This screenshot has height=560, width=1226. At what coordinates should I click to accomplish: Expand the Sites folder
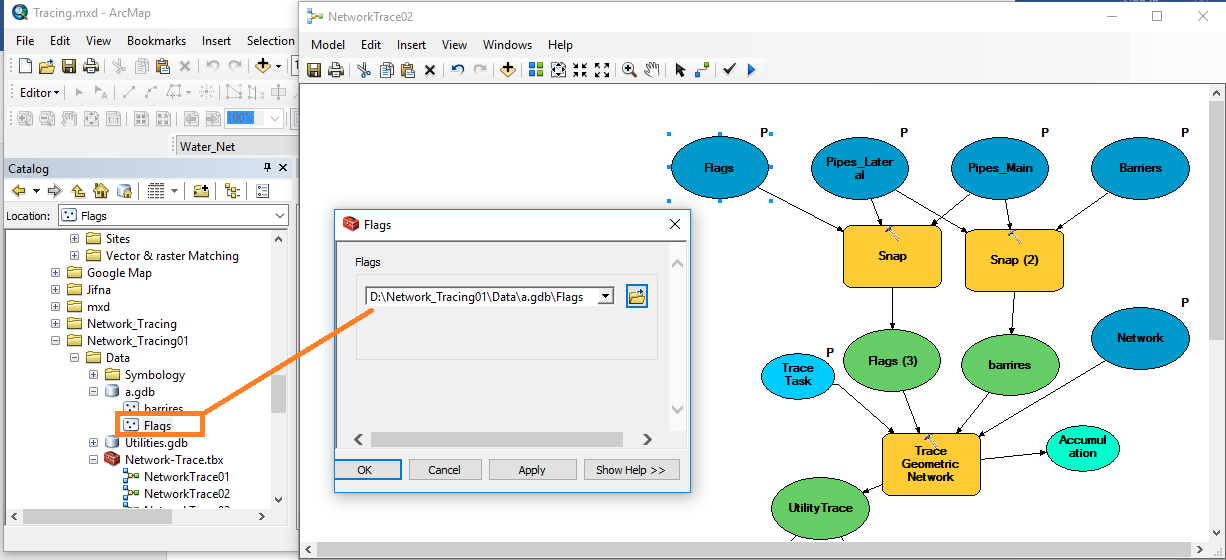click(x=74, y=239)
